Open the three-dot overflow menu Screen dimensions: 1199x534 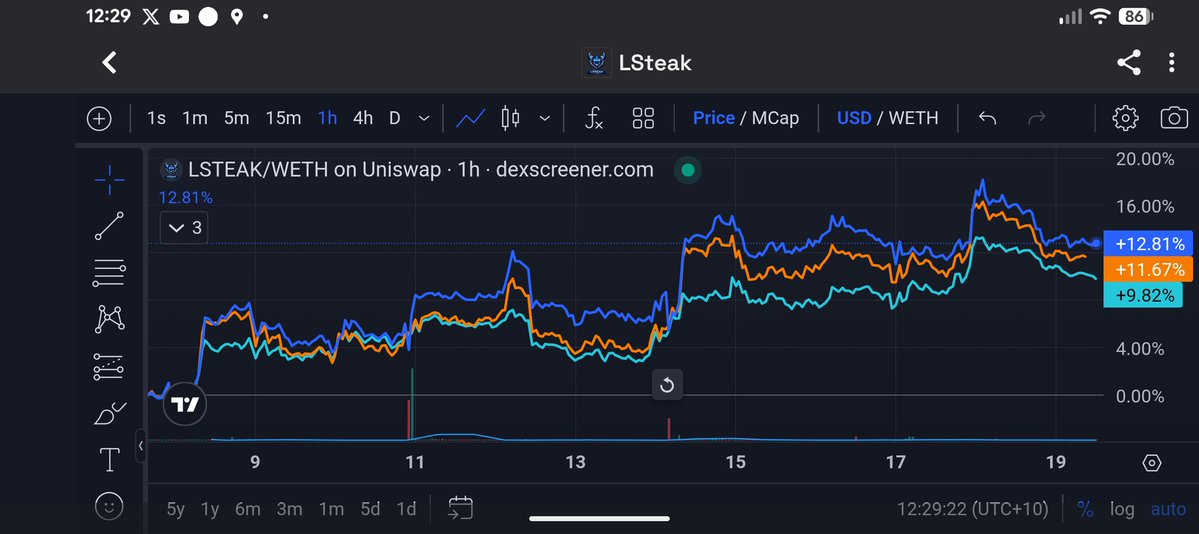tap(1171, 63)
